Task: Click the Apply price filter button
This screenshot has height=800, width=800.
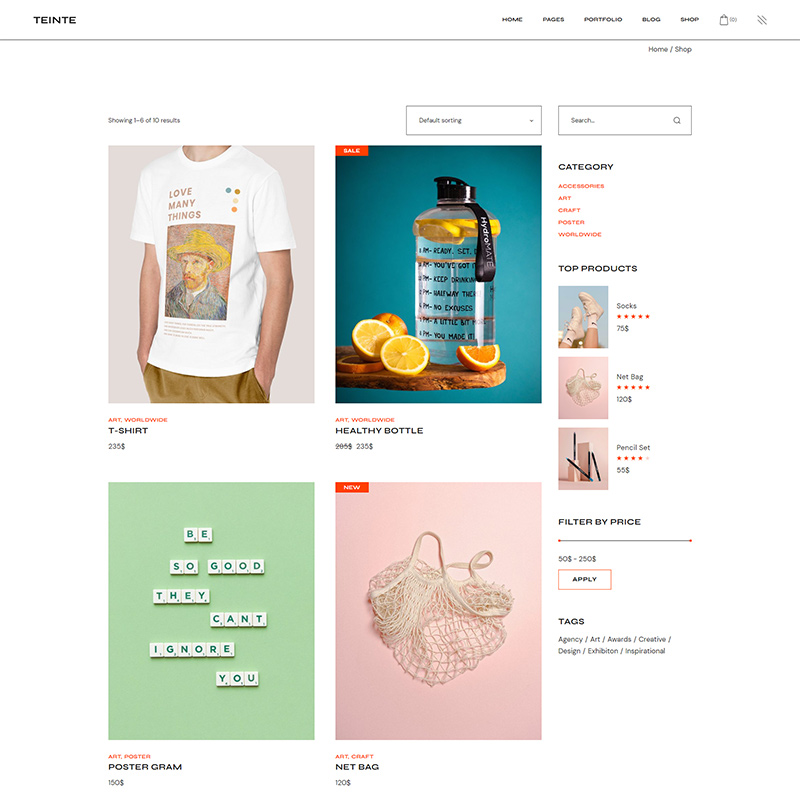Action: [584, 579]
